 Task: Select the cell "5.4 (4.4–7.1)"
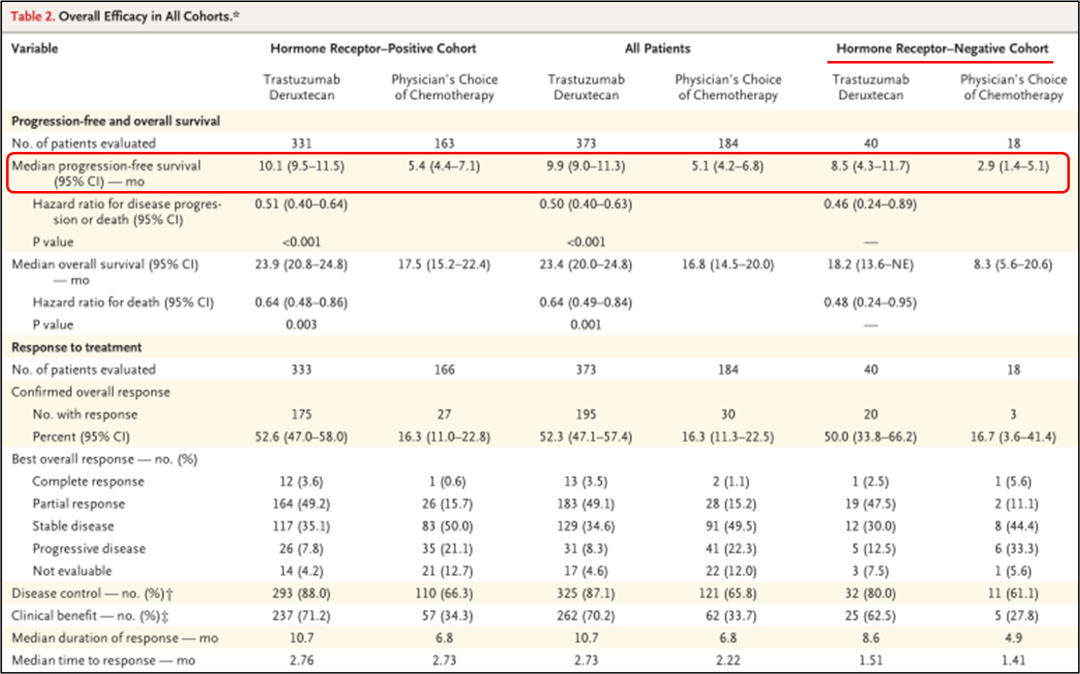pyautogui.click(x=444, y=167)
